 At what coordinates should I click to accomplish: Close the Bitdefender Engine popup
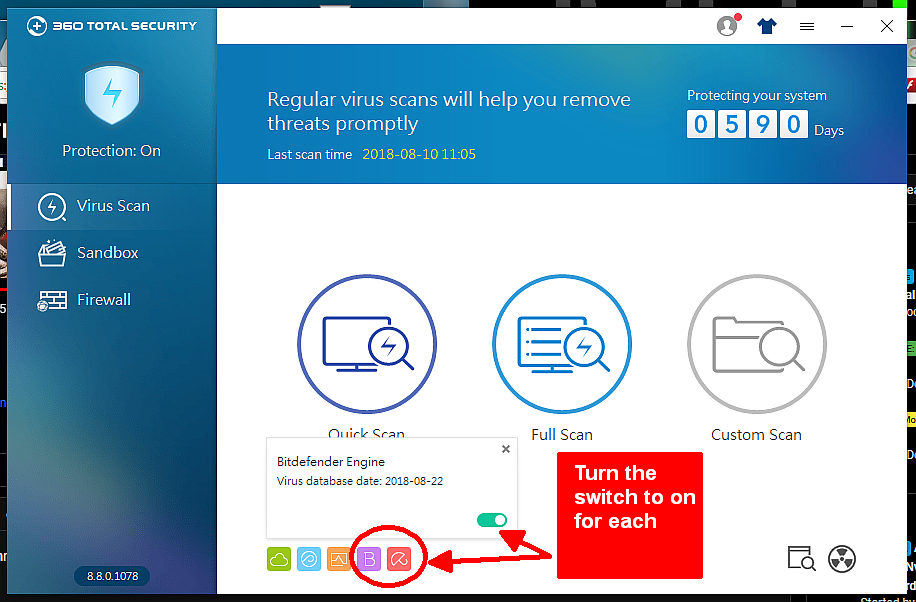506,449
